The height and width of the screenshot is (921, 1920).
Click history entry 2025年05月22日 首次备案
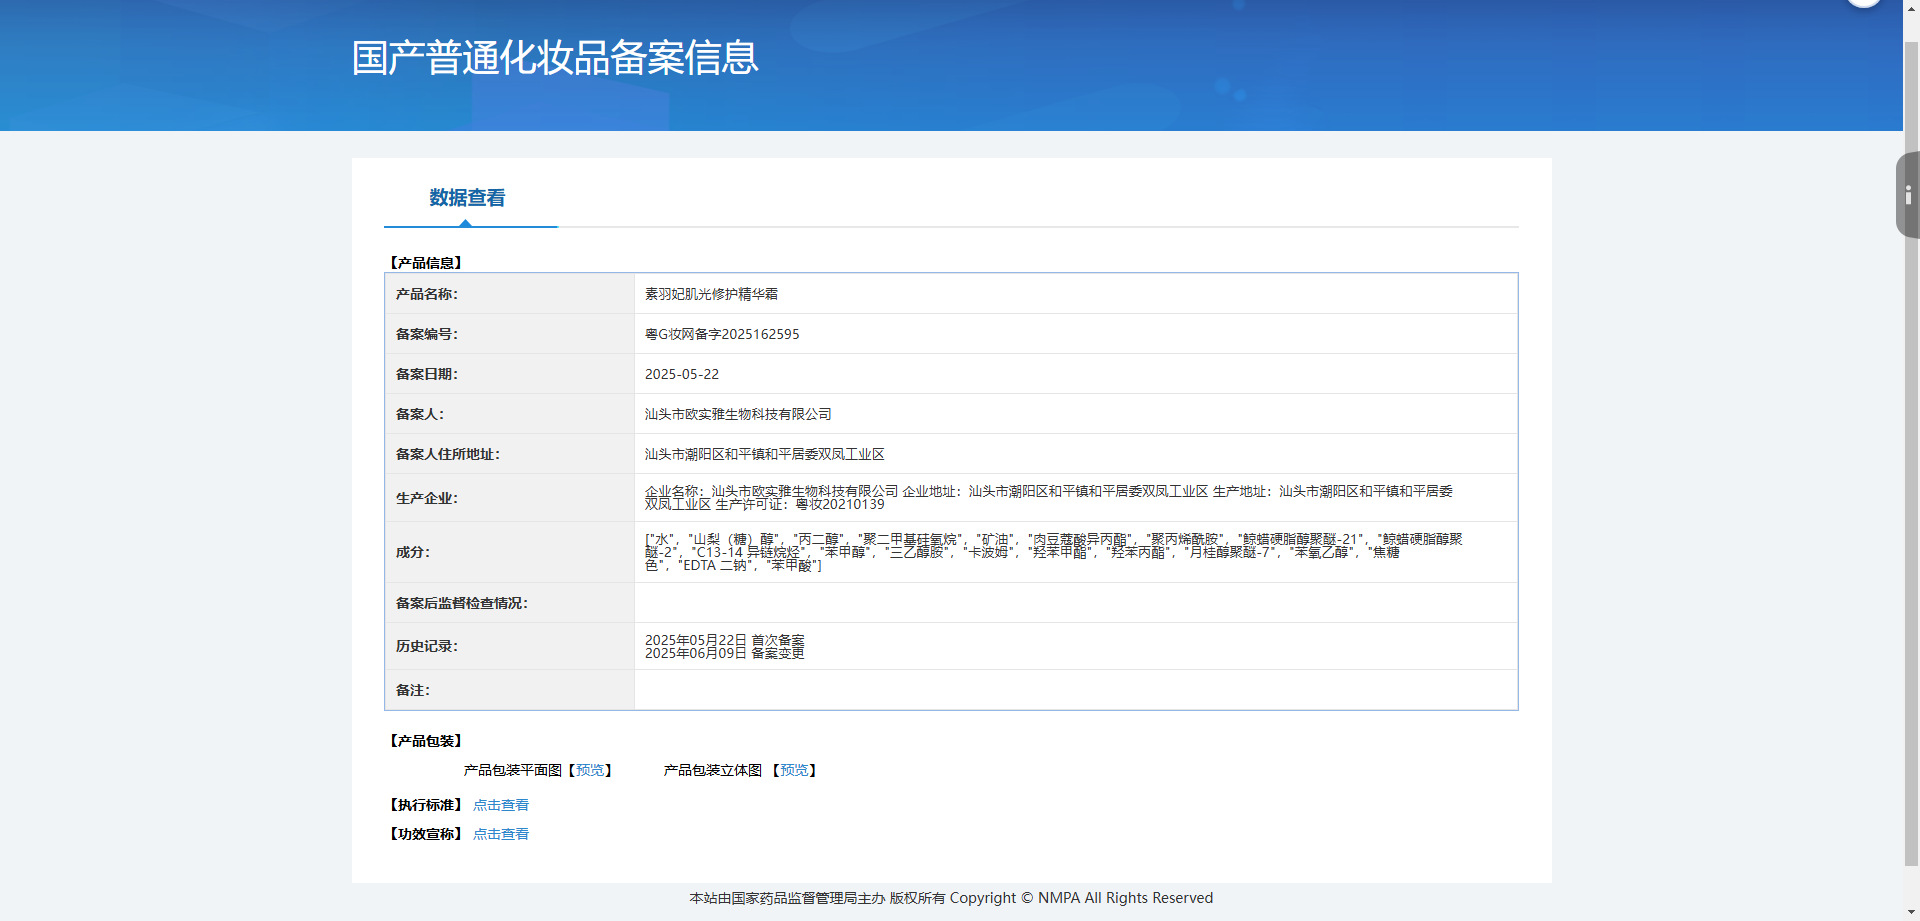tap(725, 640)
